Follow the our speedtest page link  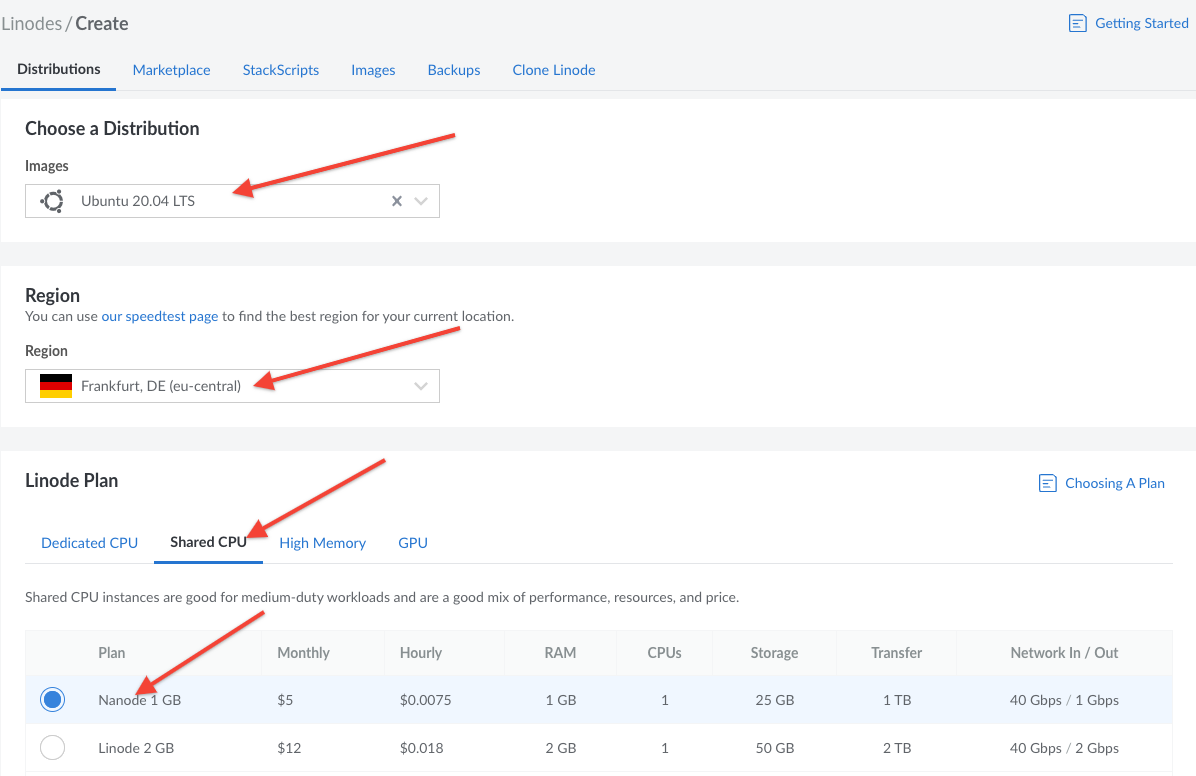(x=160, y=316)
